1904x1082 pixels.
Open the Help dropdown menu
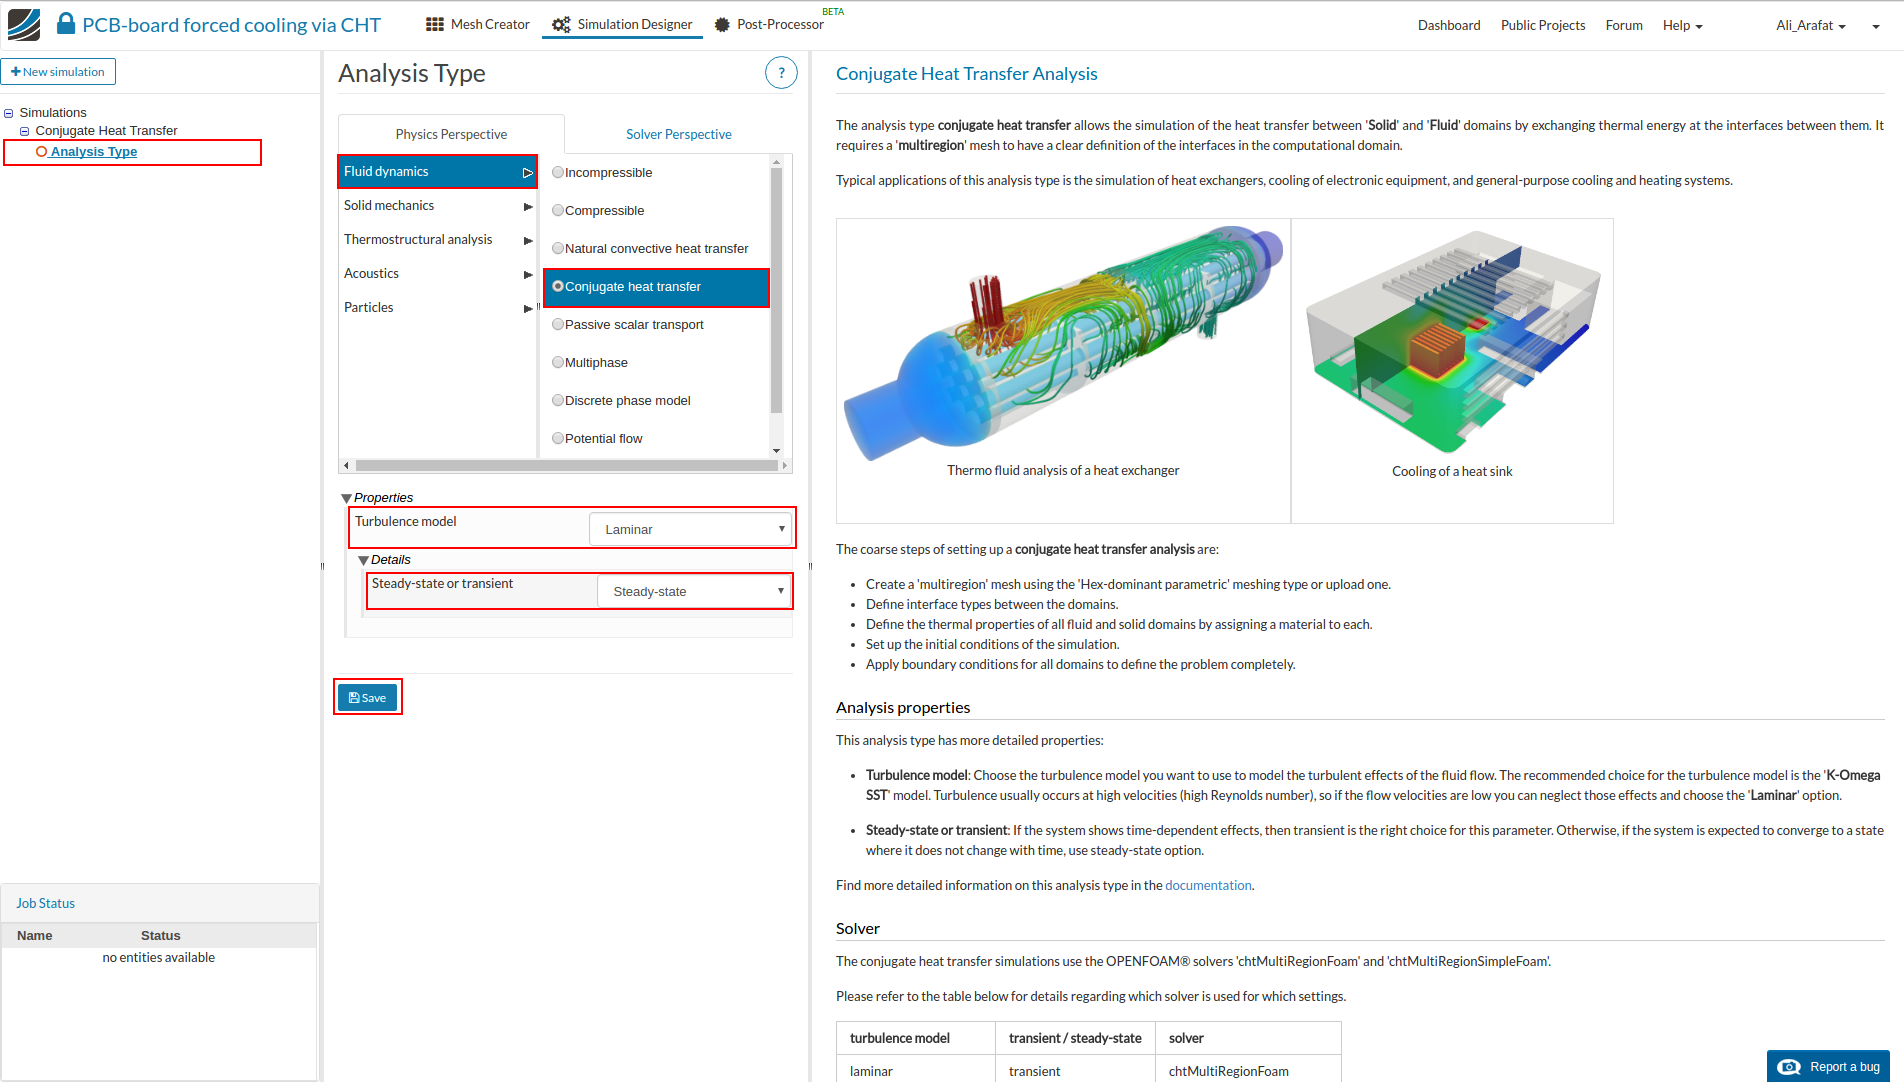(x=1682, y=25)
